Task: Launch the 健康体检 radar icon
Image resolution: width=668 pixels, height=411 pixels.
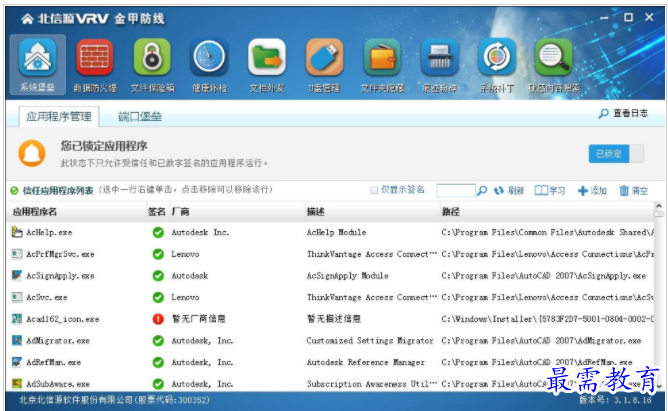Action: coord(209,57)
